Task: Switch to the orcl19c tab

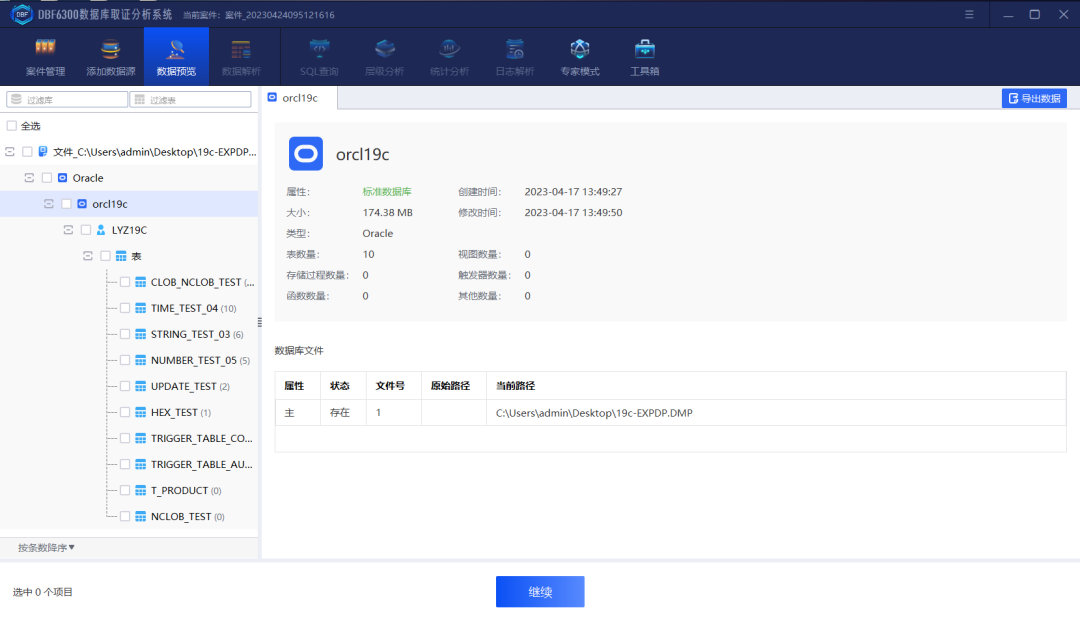Action: pyautogui.click(x=299, y=98)
